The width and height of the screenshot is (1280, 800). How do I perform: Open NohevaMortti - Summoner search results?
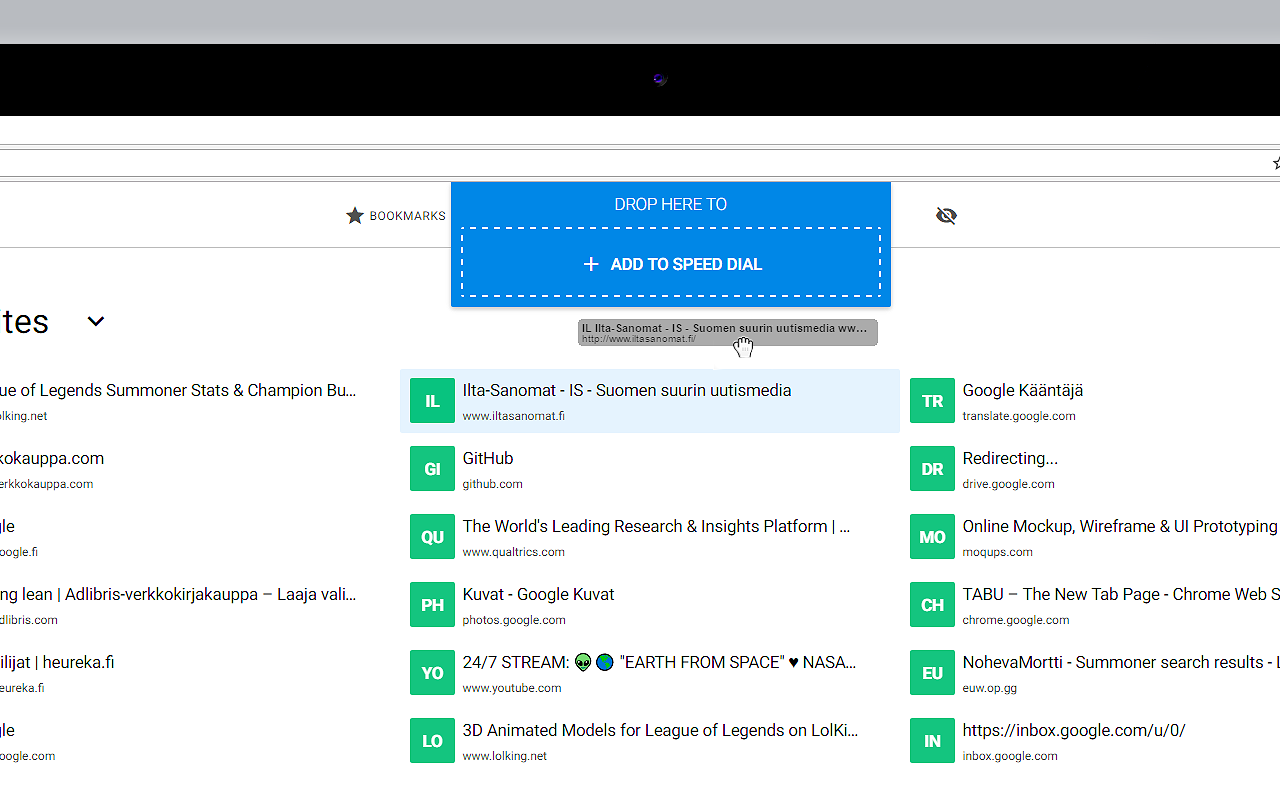pos(1121,662)
